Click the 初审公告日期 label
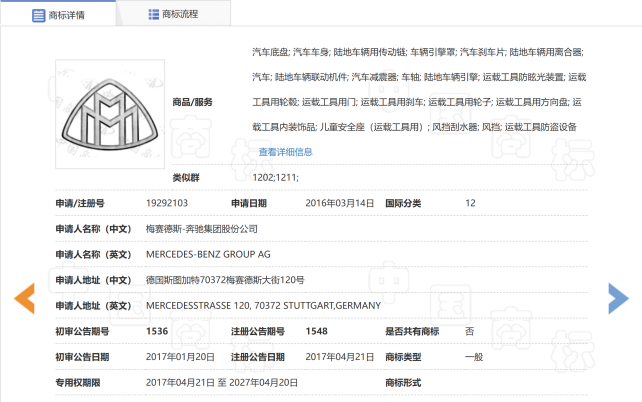 point(82,357)
